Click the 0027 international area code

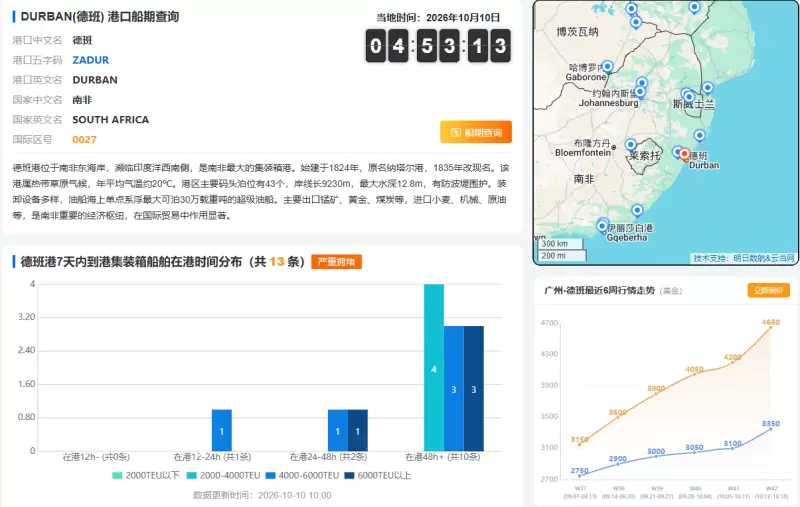(84, 140)
